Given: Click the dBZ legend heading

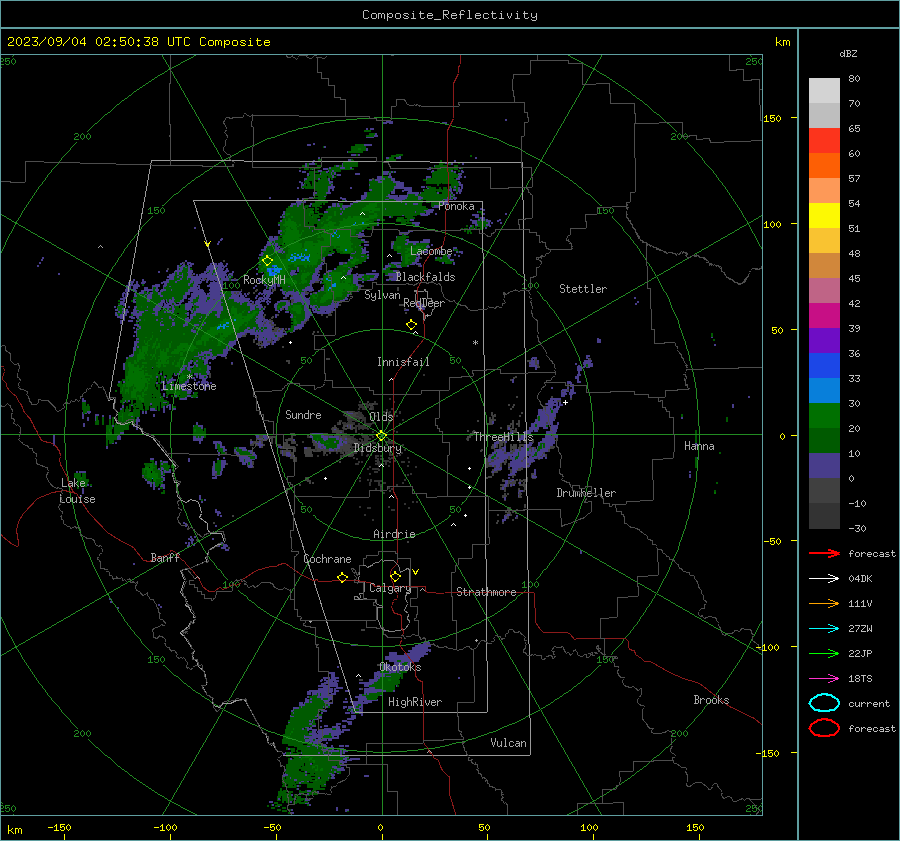Looking at the screenshot, I should pyautogui.click(x=848, y=53).
